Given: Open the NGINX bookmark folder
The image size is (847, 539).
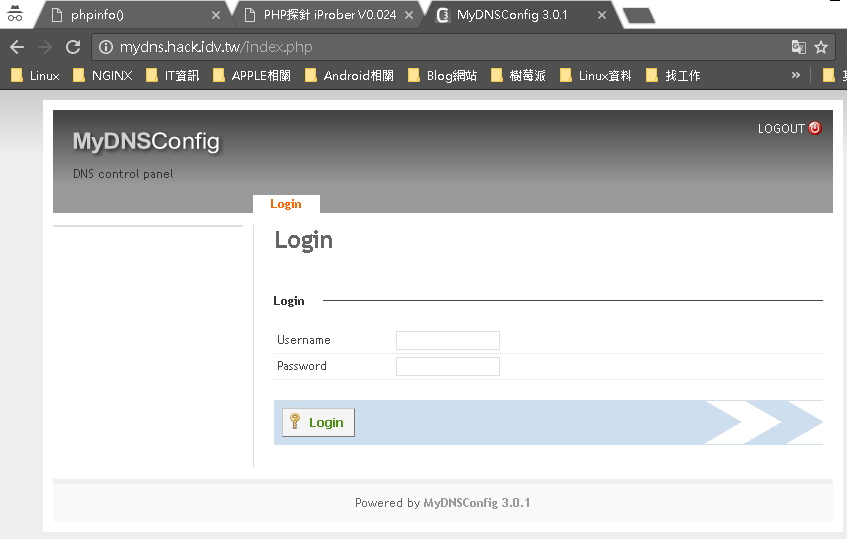Looking at the screenshot, I should coord(103,76).
